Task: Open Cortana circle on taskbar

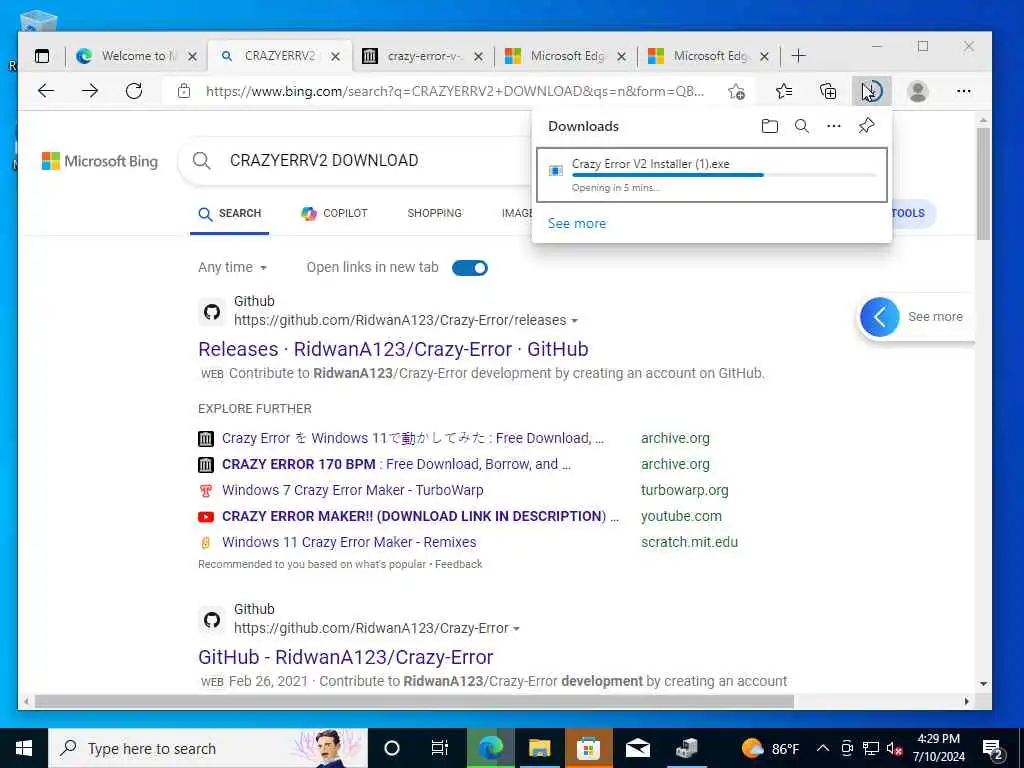Action: point(392,748)
